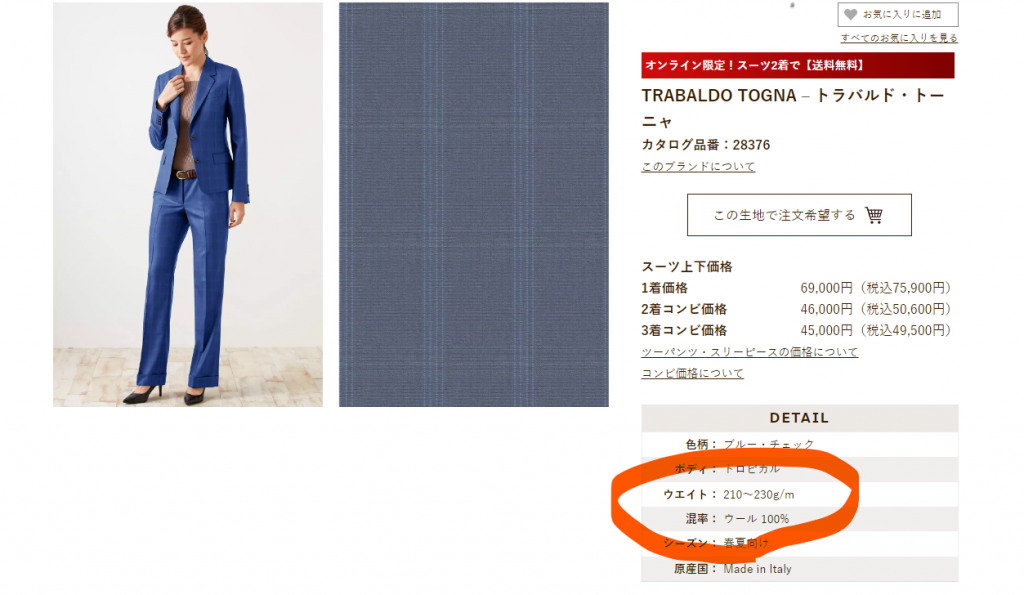
Task: Click the red オンライン限定 free shipping banner
Action: (x=797, y=65)
